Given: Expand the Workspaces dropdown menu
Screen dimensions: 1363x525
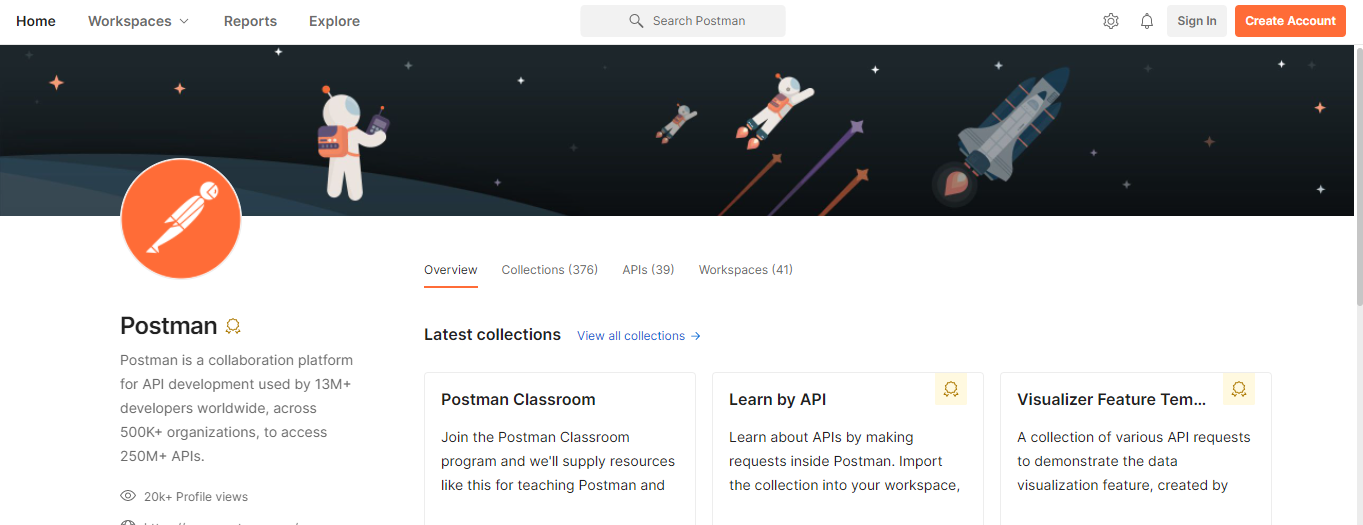Looking at the screenshot, I should click(x=138, y=21).
